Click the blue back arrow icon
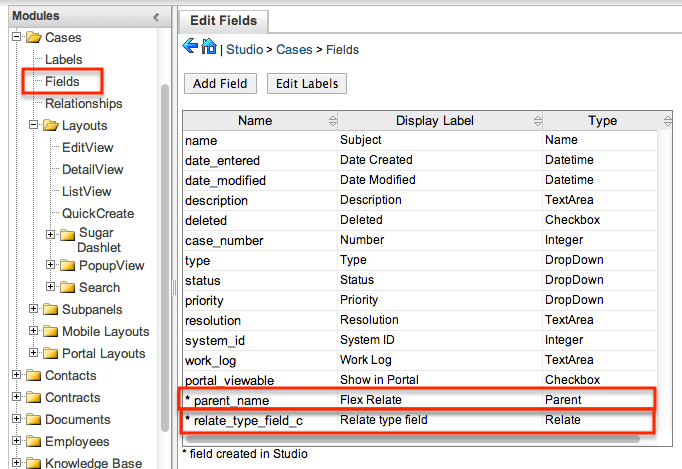Screen dimensions: 682x469 pyautogui.click(x=191, y=47)
